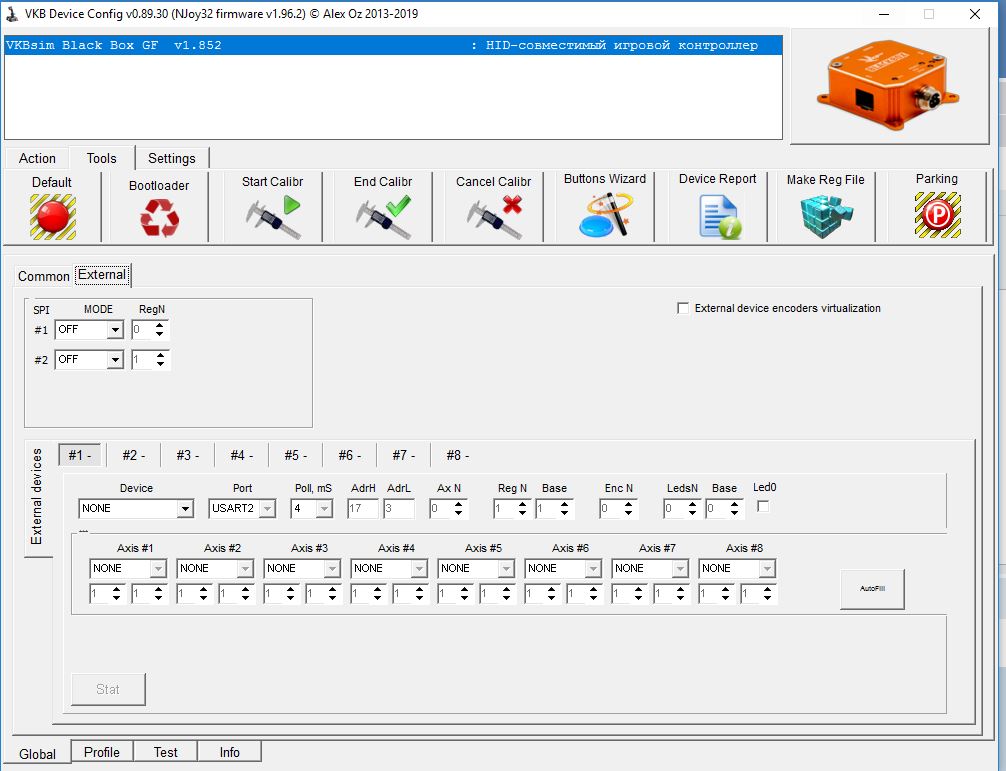Select the External sub-tab

point(102,275)
